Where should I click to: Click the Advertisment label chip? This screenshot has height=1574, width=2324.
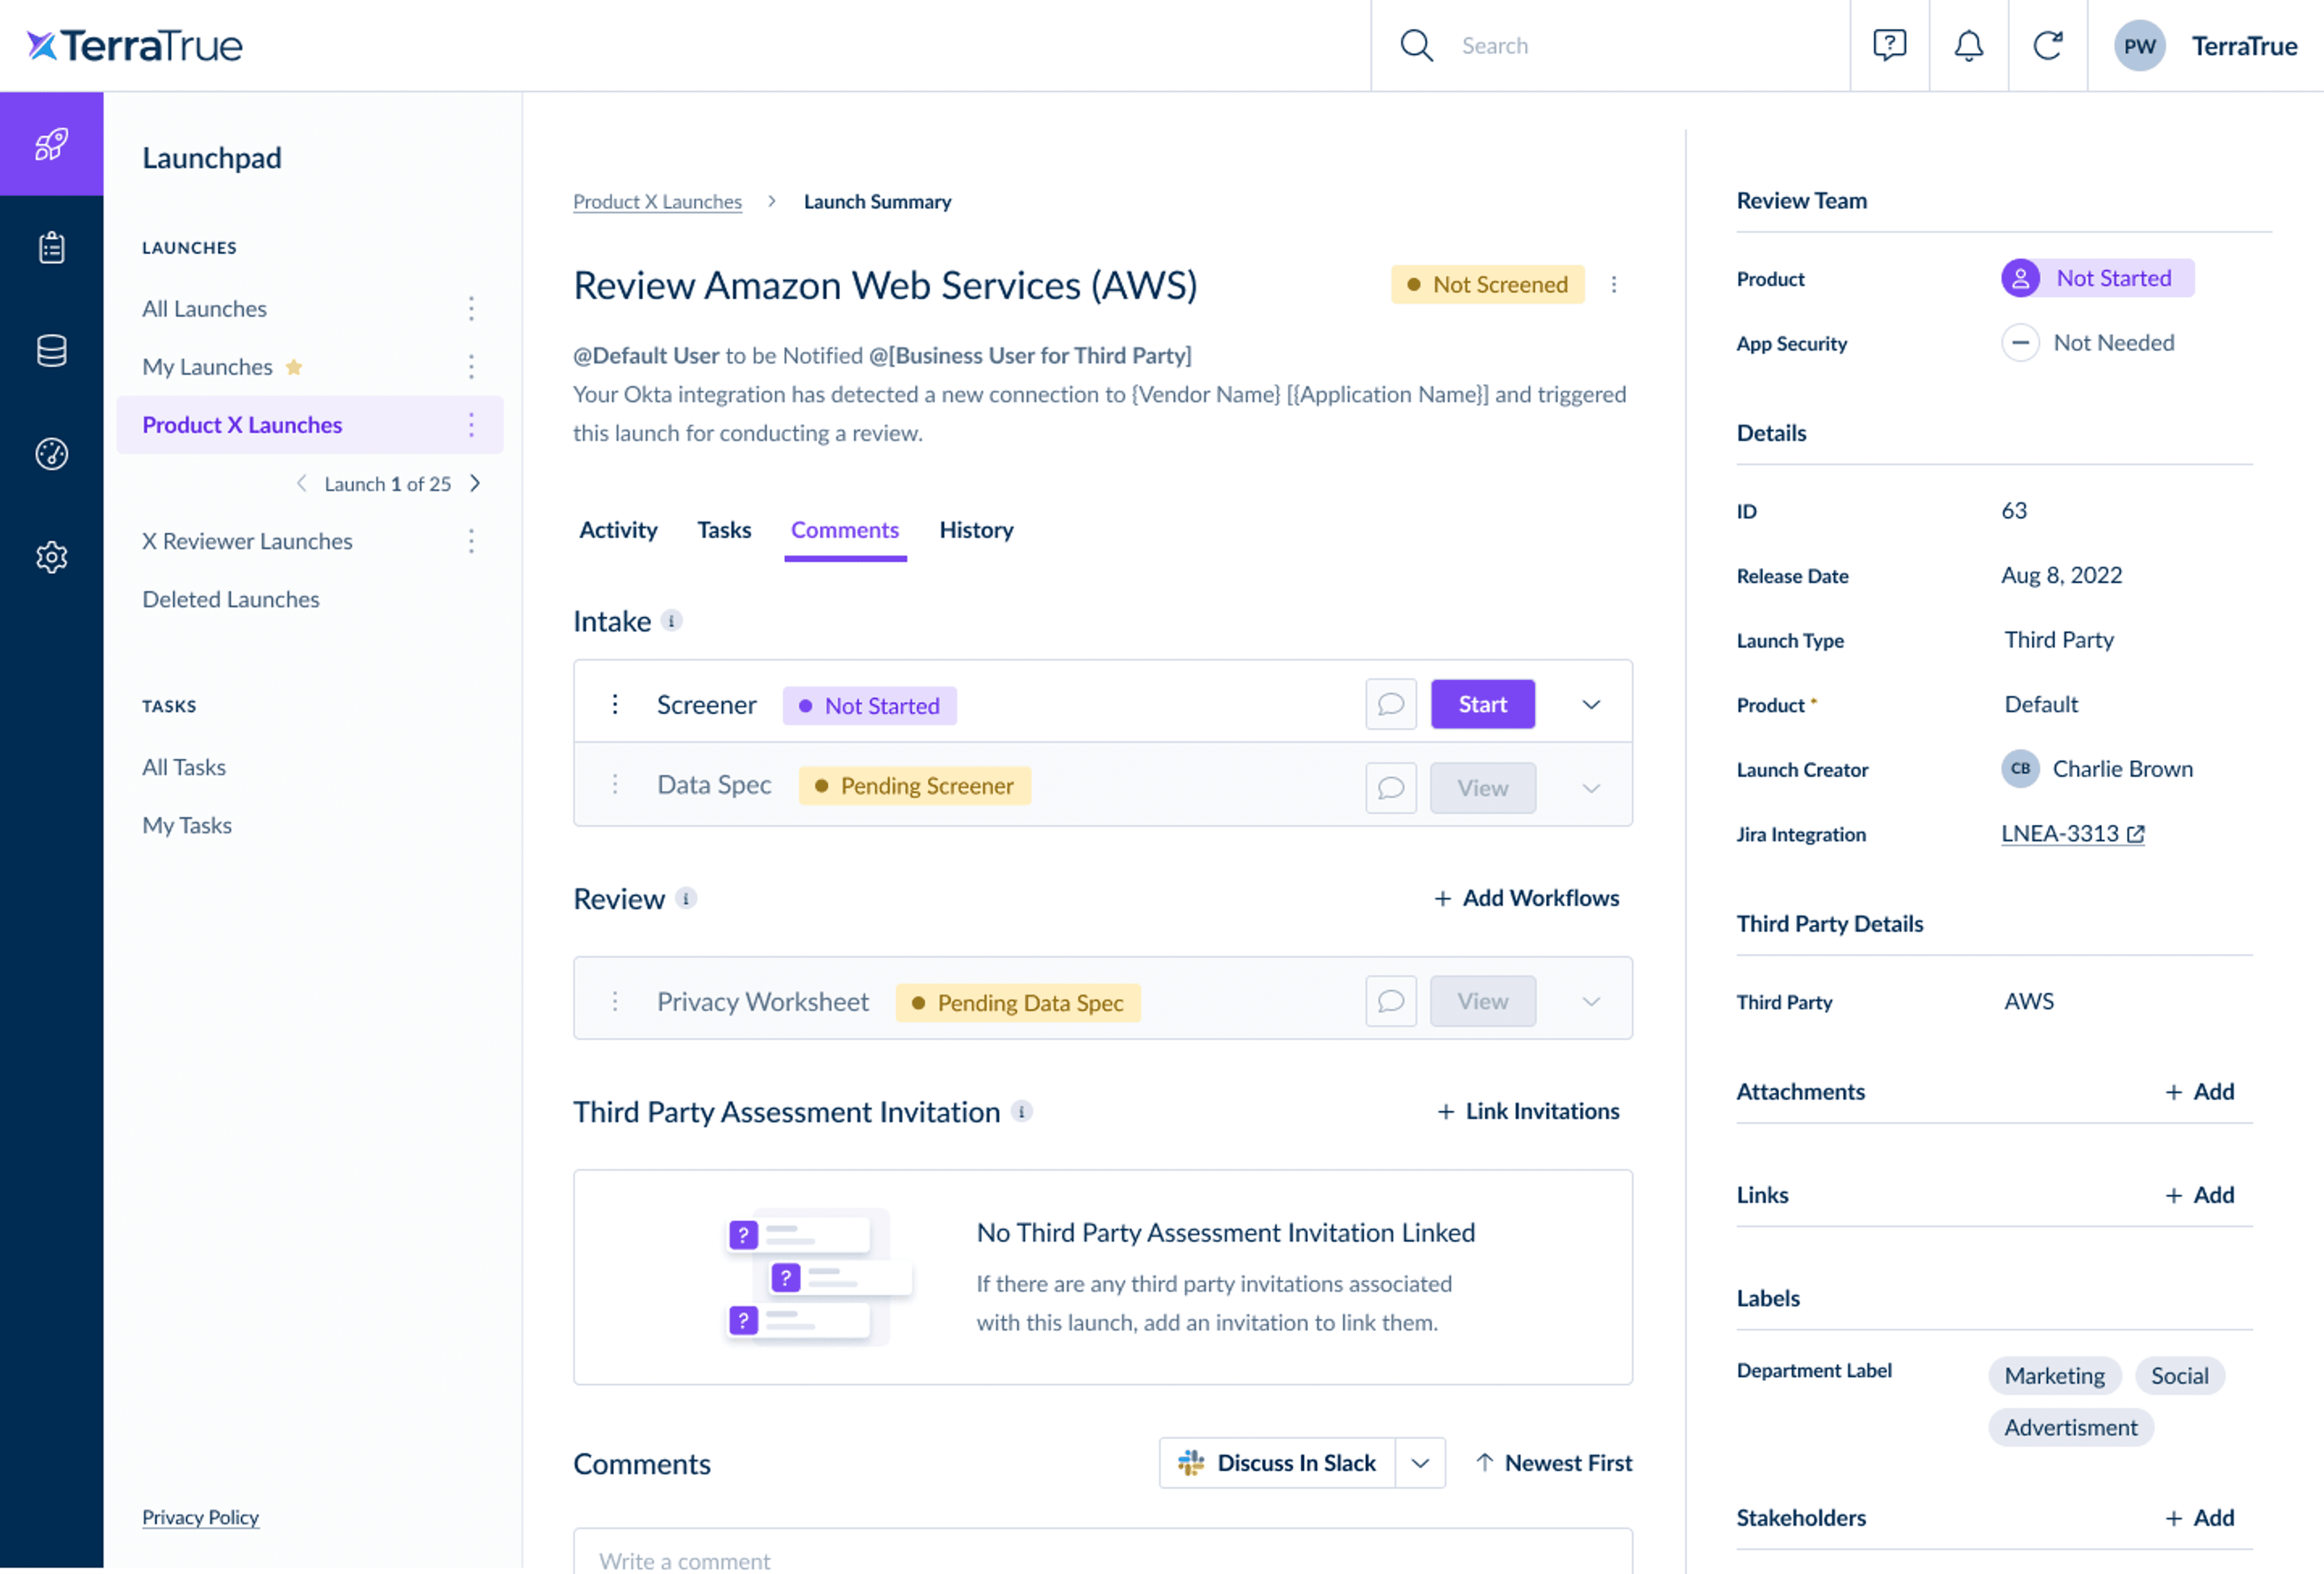point(2070,1428)
